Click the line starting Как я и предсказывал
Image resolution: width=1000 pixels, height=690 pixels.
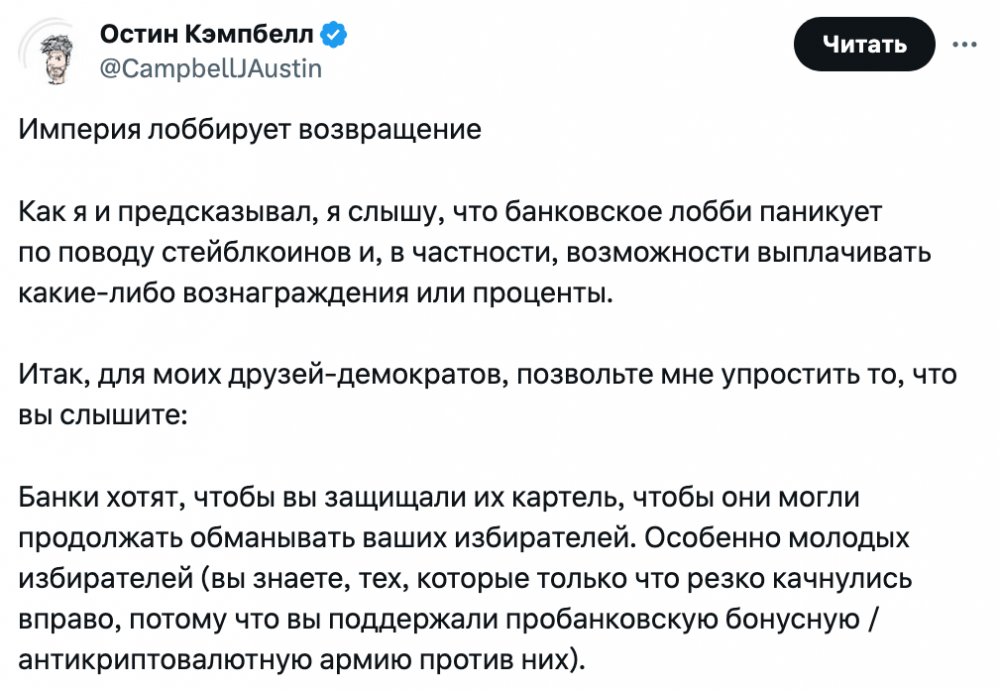coord(450,211)
